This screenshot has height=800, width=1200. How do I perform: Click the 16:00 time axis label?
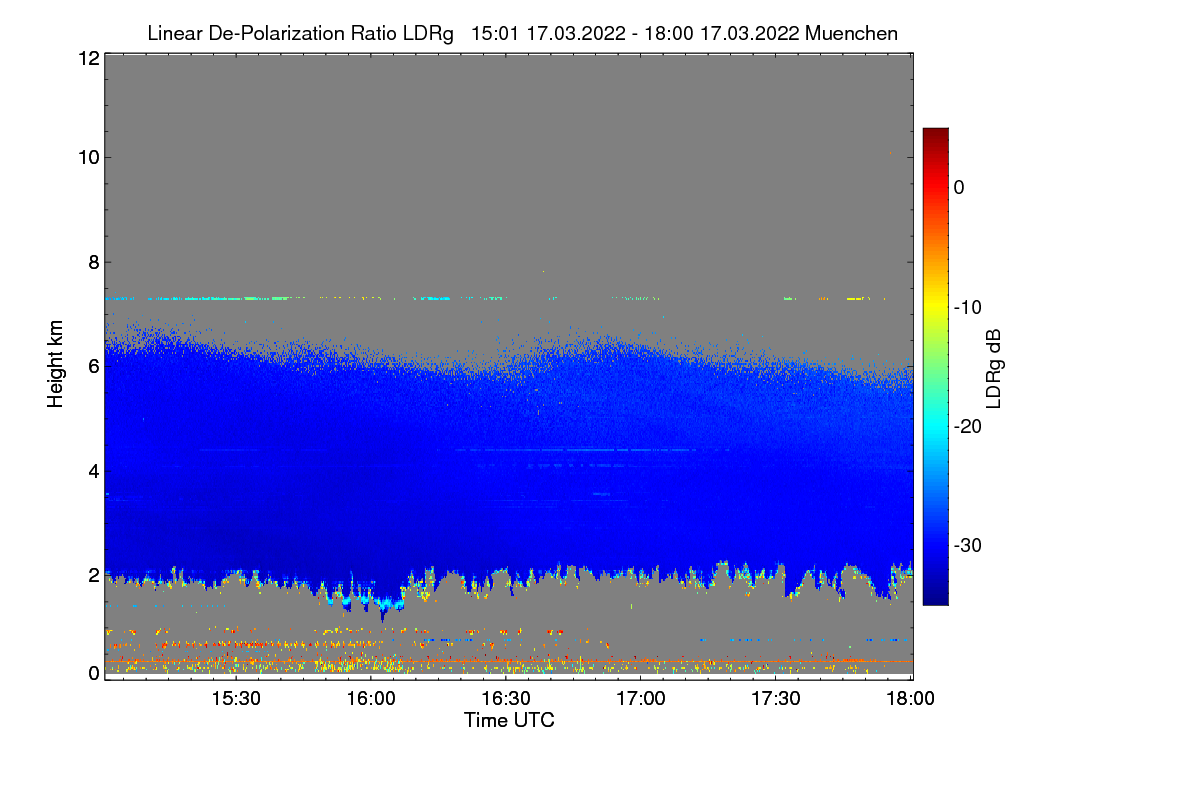370,700
